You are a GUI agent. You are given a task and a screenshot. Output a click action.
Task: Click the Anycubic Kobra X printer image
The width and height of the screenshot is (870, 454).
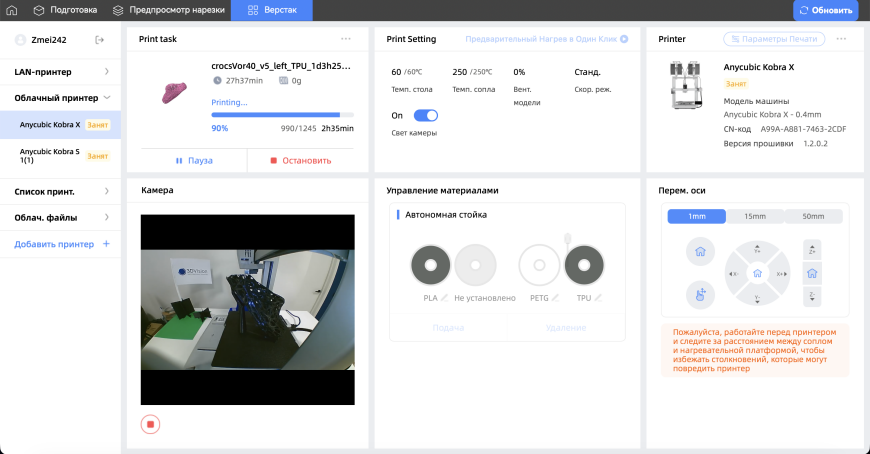click(x=686, y=85)
